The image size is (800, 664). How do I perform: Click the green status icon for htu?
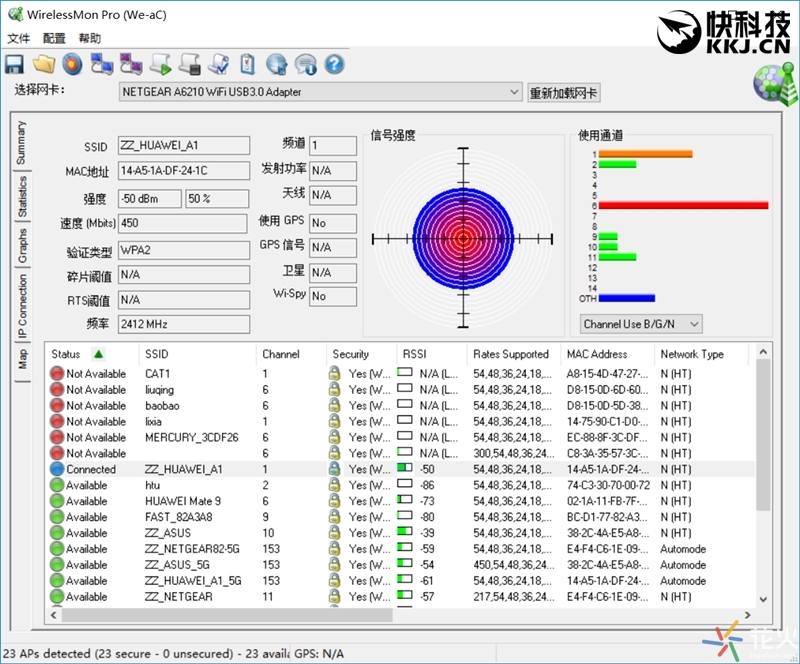[57, 485]
